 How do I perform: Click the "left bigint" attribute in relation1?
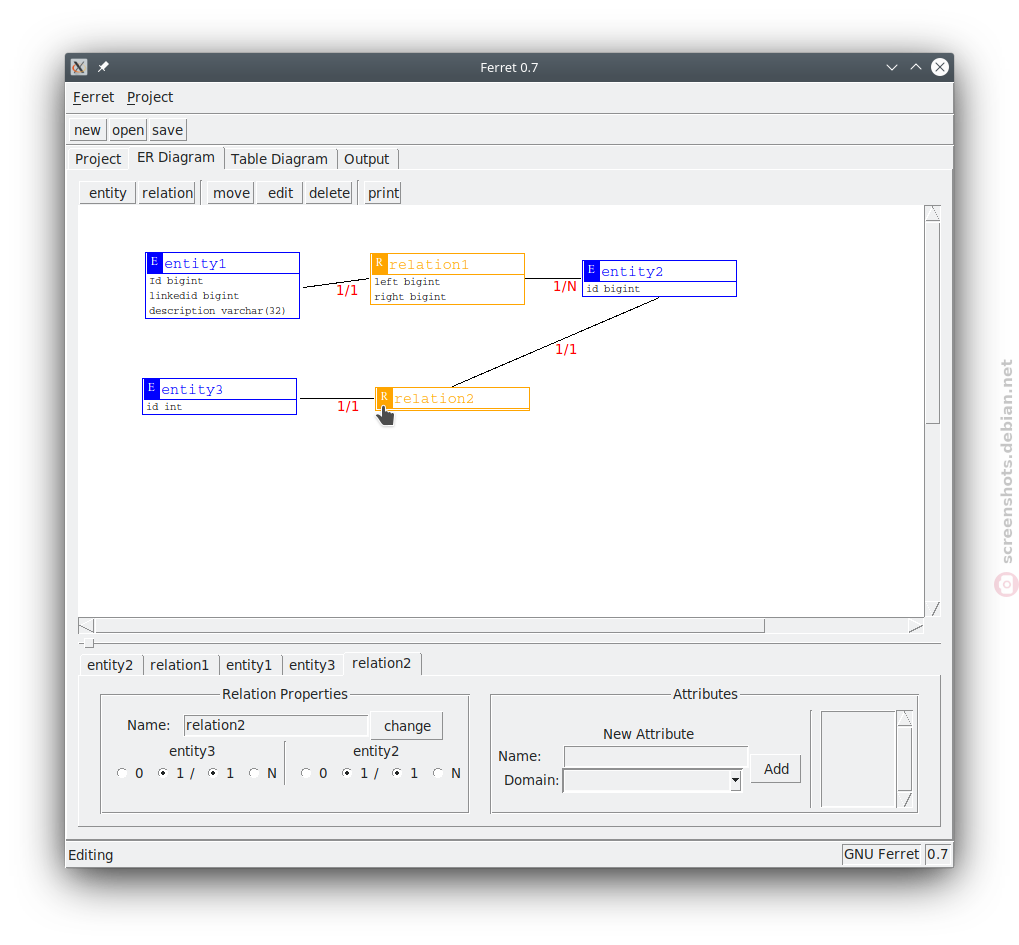[407, 281]
